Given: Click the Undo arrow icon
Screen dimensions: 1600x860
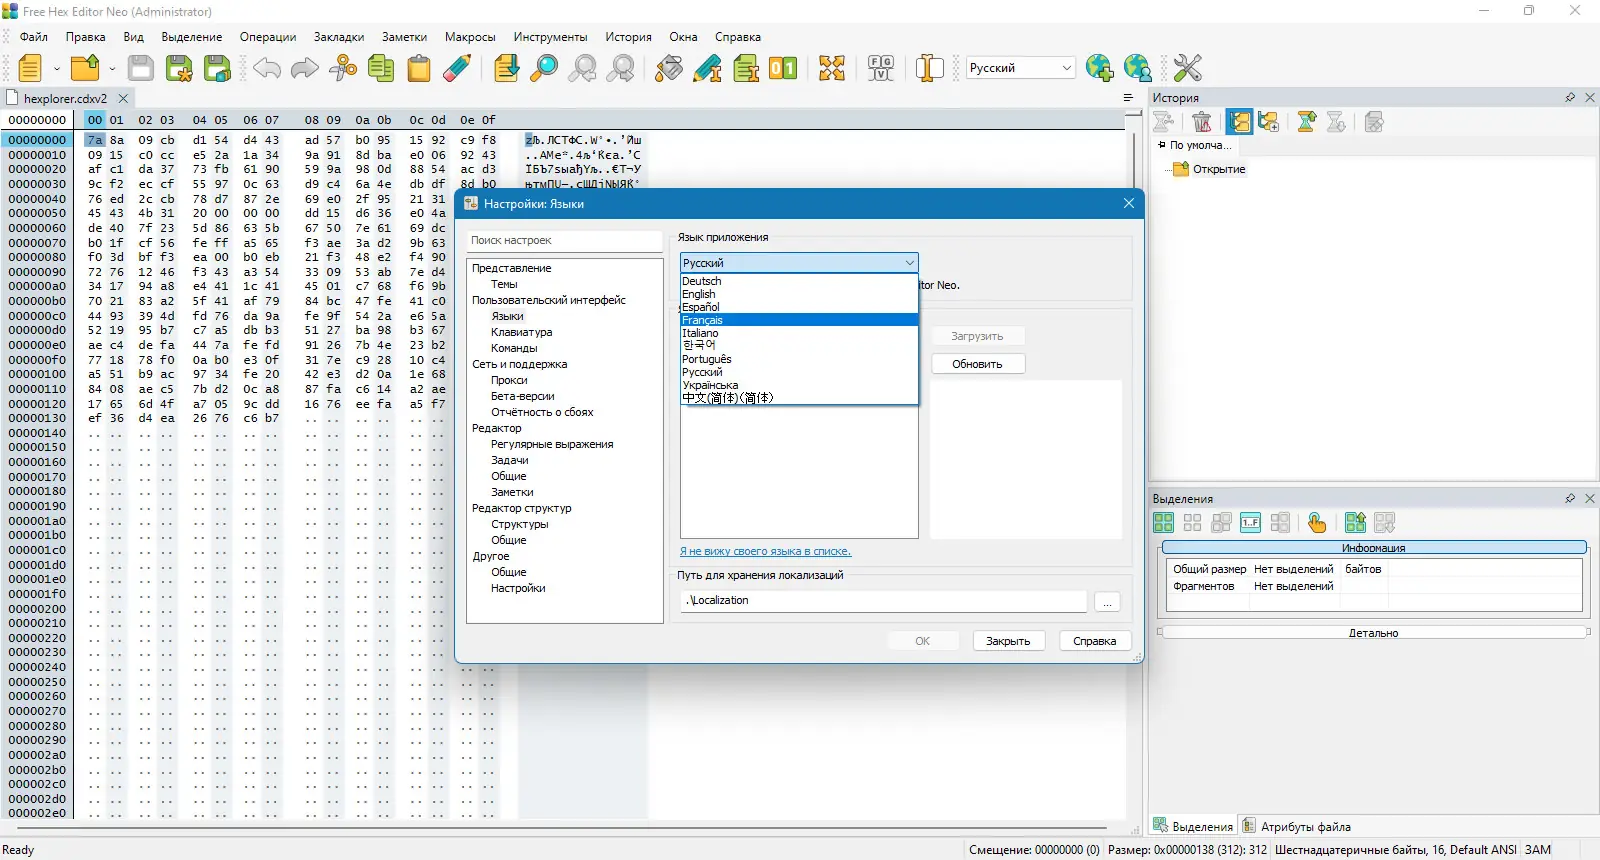Looking at the screenshot, I should tap(266, 68).
